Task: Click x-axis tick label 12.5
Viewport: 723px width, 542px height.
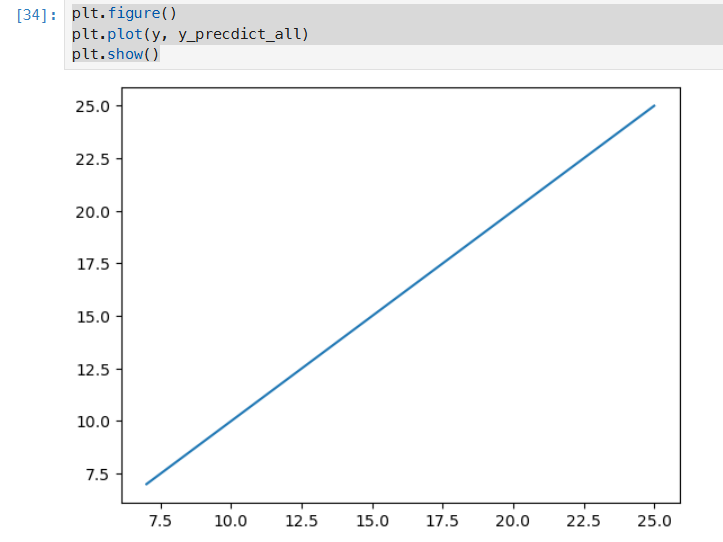Action: point(302,521)
